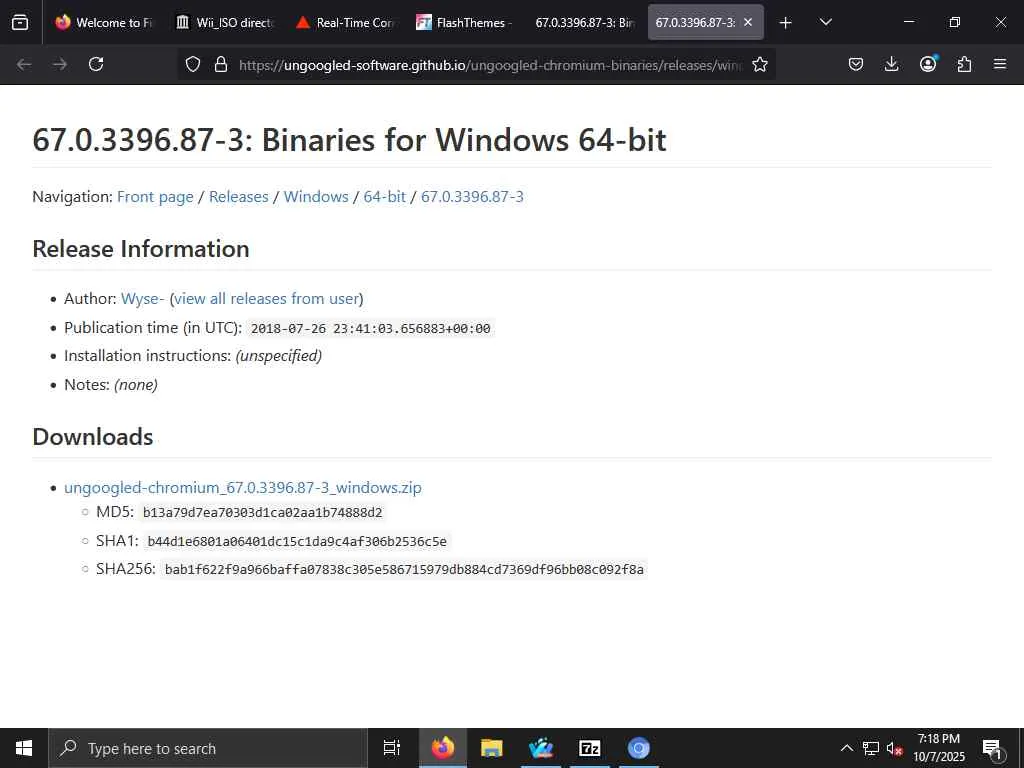Screen dimensions: 1024x768
Task: Open Task View on taskbar
Action: [392, 748]
